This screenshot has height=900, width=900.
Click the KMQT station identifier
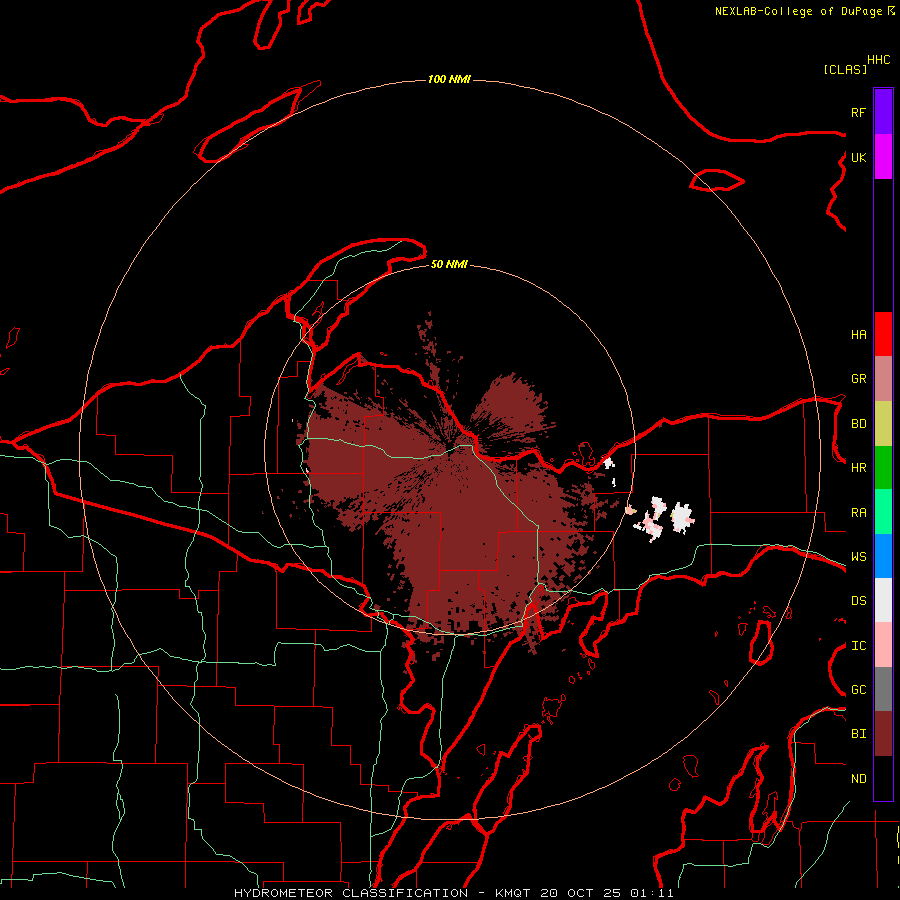[512, 893]
